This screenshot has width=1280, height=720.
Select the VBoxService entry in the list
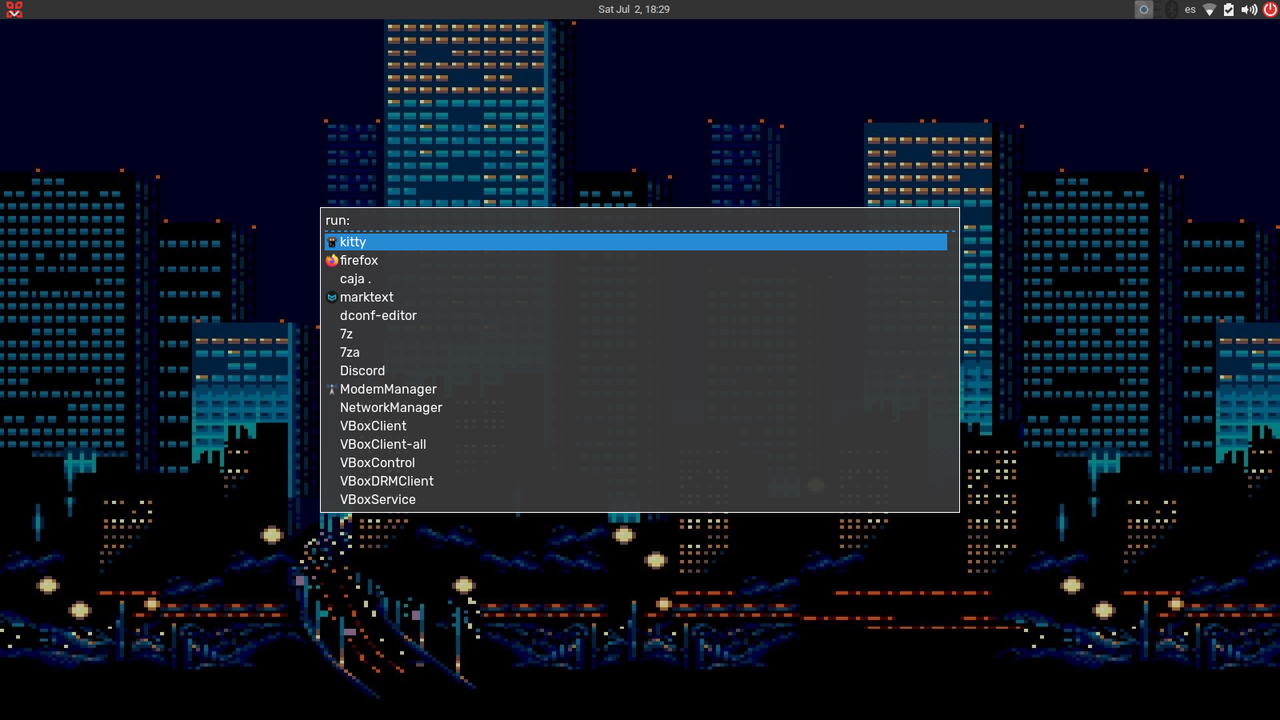tap(378, 499)
